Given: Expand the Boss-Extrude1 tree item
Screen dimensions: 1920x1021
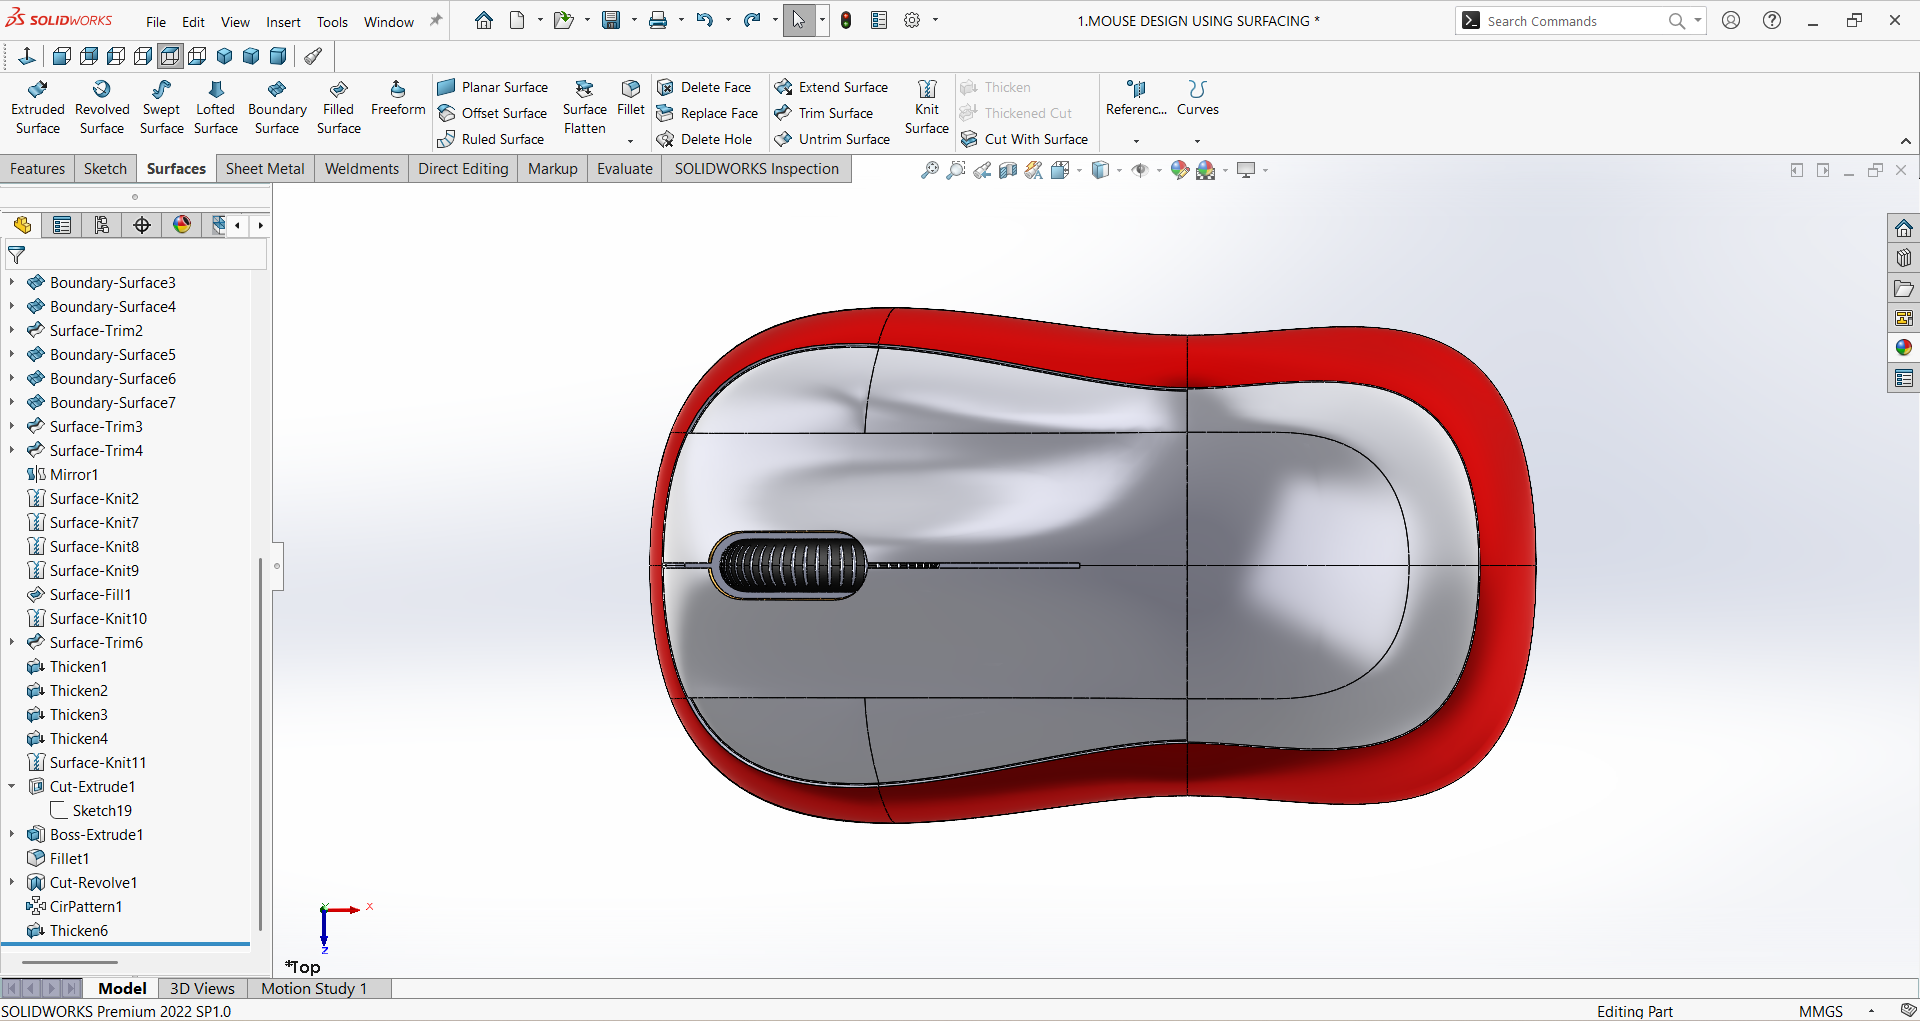Looking at the screenshot, I should click(x=12, y=835).
